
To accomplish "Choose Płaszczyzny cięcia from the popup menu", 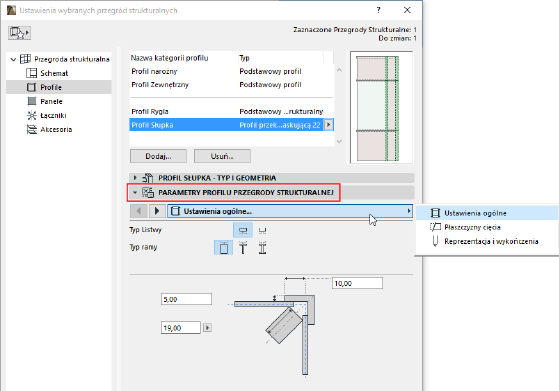I will coord(487,227).
